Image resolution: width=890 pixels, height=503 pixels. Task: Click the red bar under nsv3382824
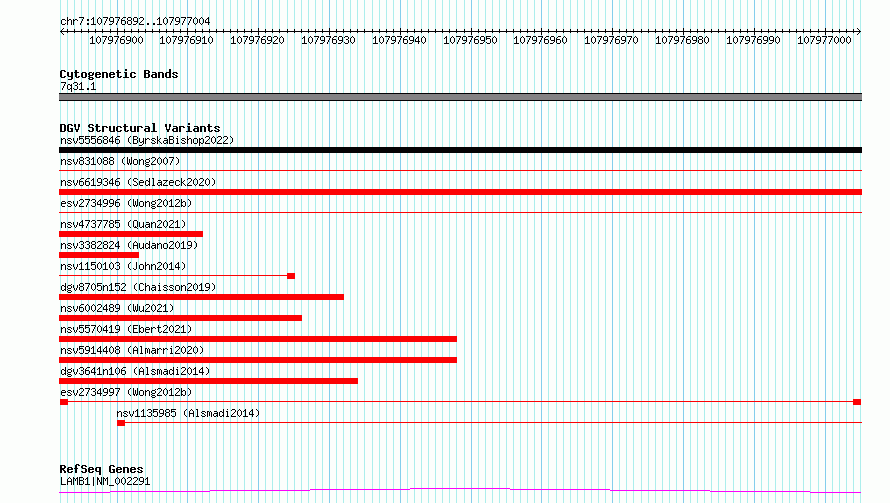tap(99, 255)
